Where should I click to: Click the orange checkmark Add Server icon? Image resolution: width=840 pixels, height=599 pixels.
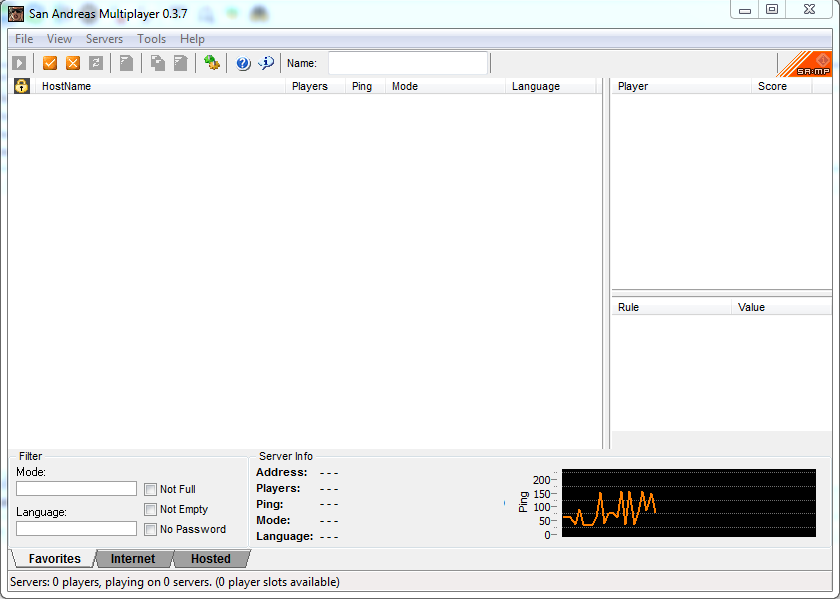pyautogui.click(x=50, y=63)
